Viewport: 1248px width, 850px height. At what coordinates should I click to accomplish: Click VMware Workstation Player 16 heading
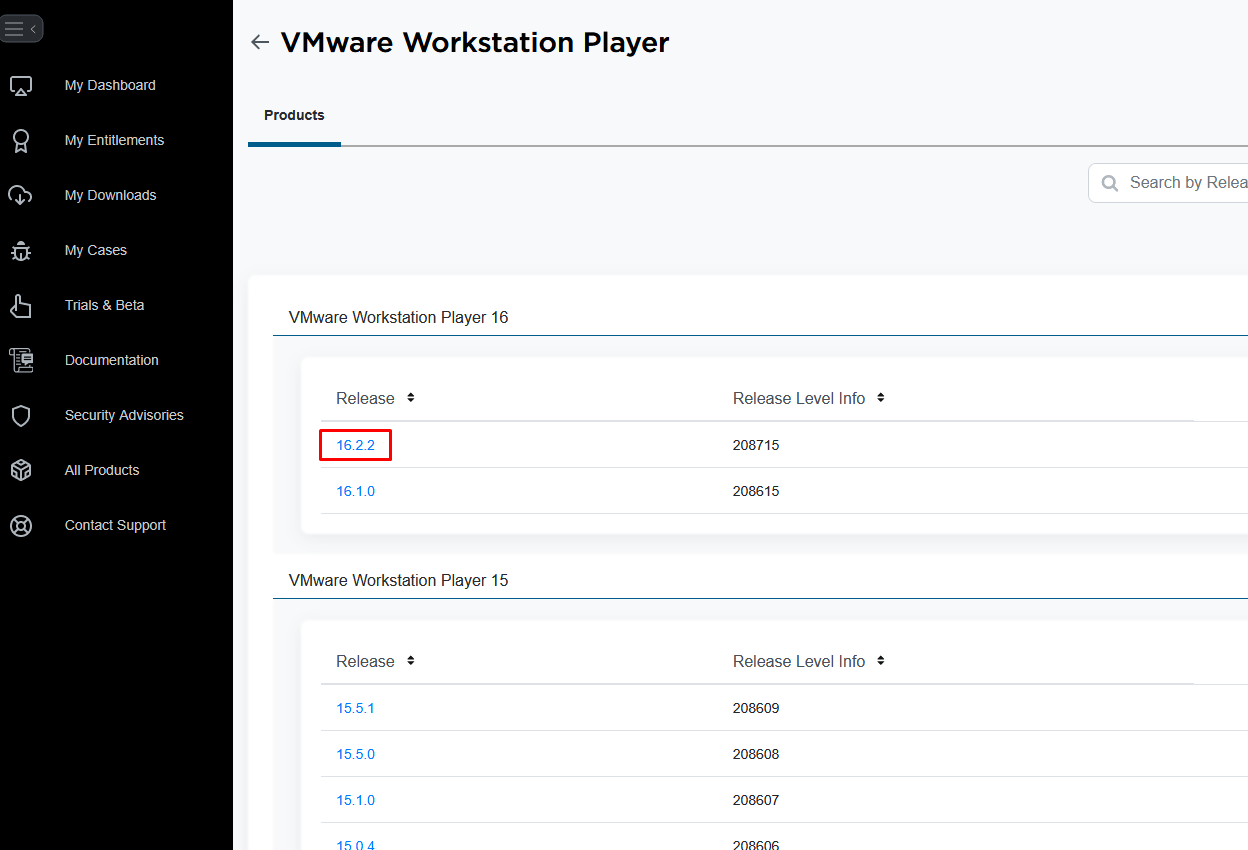(x=398, y=318)
